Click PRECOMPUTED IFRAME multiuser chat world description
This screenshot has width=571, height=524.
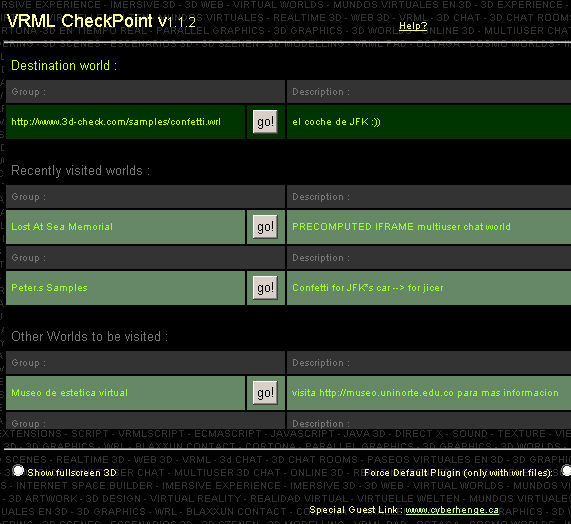(x=401, y=226)
